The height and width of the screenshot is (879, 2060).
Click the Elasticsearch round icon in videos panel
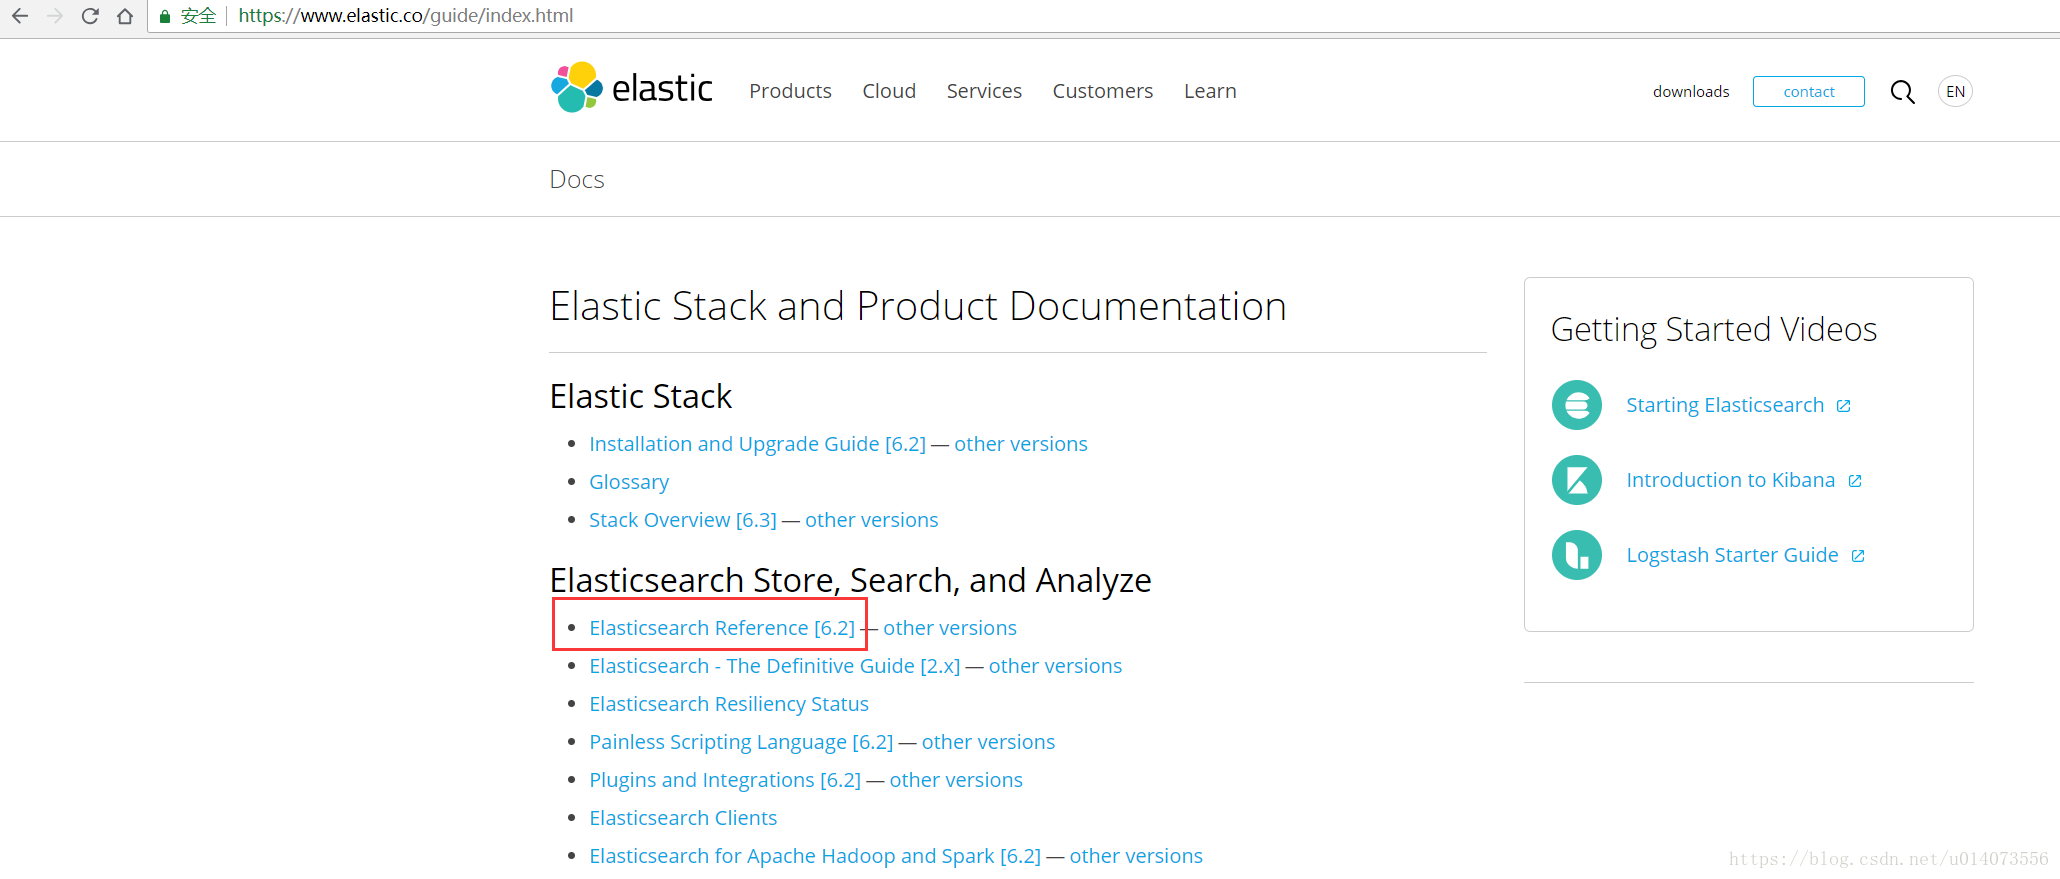[1577, 405]
